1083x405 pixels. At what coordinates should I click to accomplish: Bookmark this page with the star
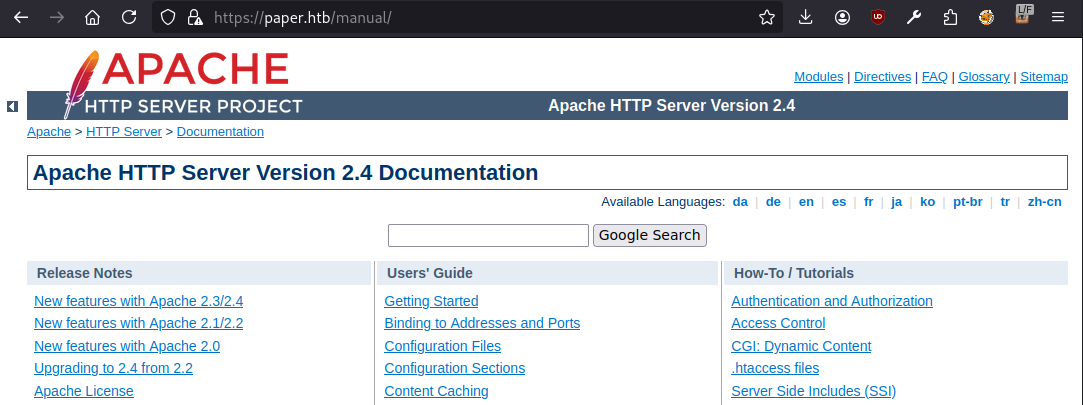pyautogui.click(x=767, y=17)
